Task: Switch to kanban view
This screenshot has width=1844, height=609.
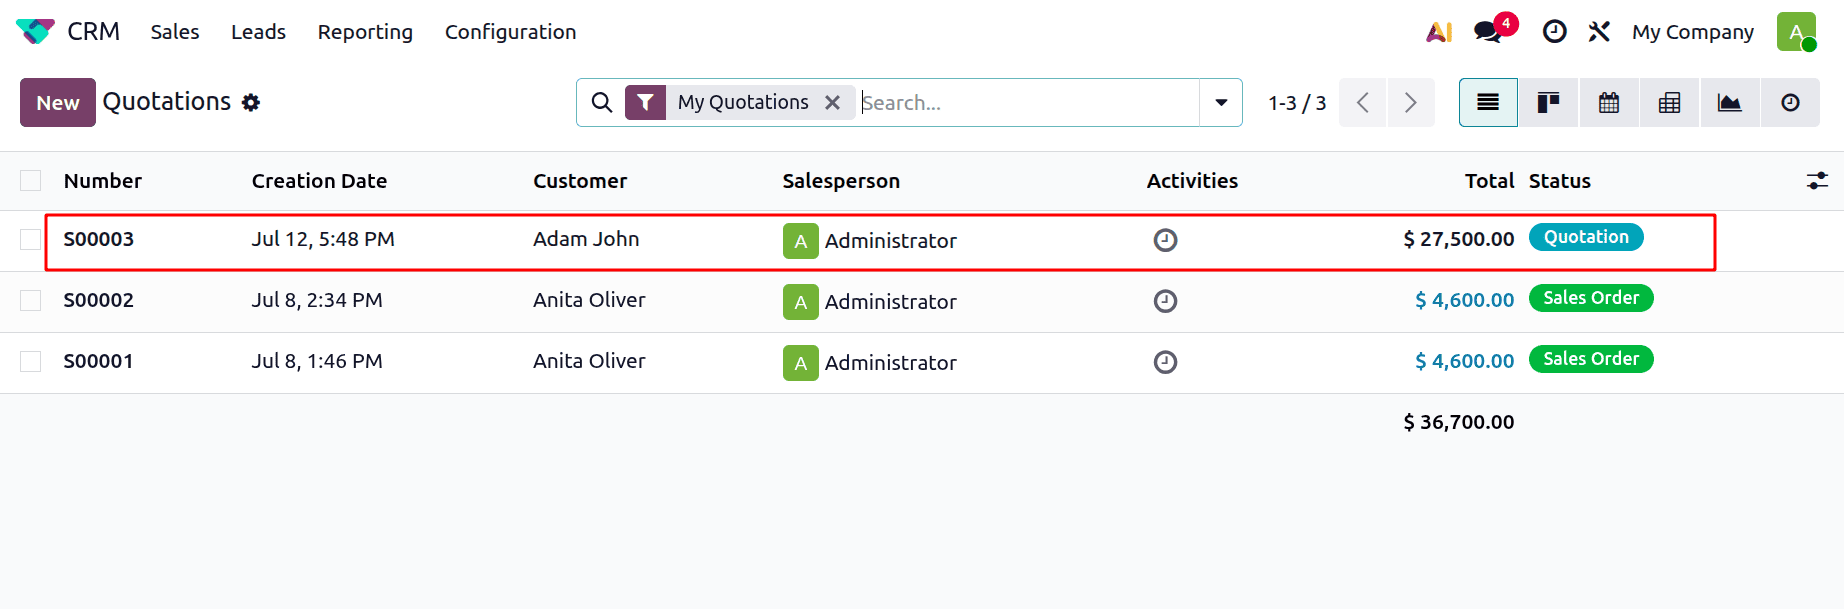Action: 1548,102
